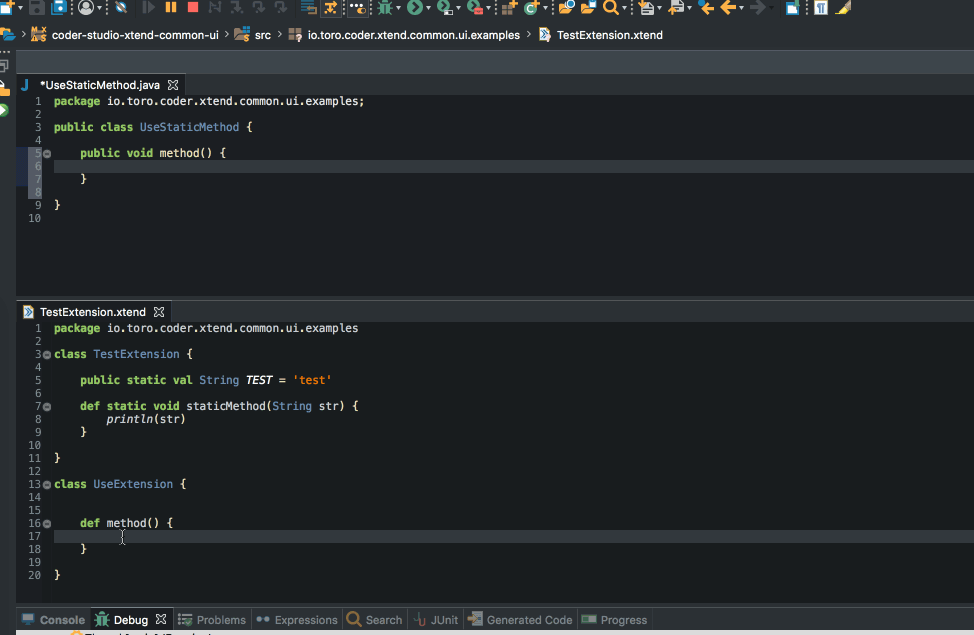Collapse the TestExtension class fold marker
Screen dimensions: 974x635
[x=46, y=354]
